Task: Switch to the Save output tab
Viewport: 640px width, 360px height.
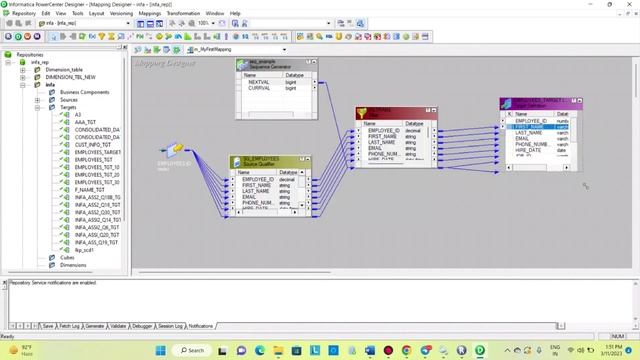Action: coord(48,326)
